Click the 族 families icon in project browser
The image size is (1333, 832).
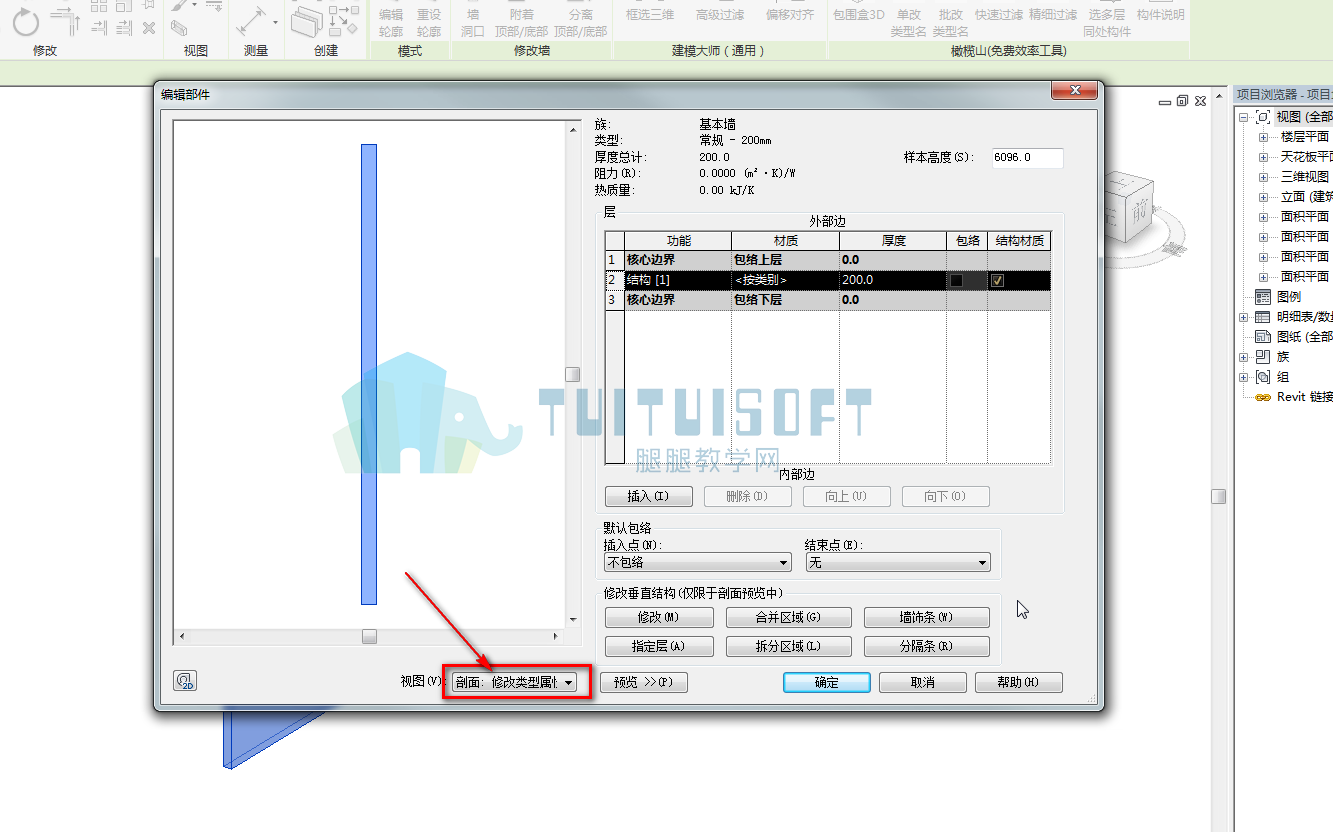(1264, 357)
